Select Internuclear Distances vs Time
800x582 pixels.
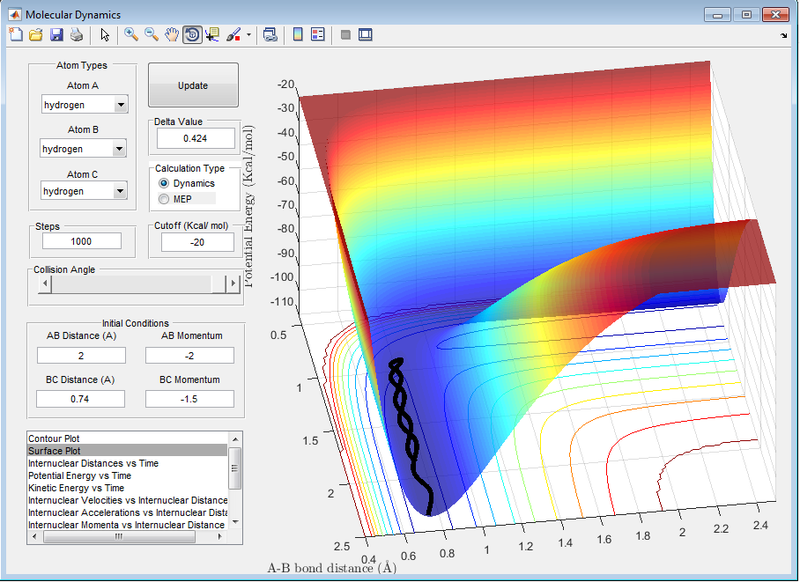tap(127, 463)
